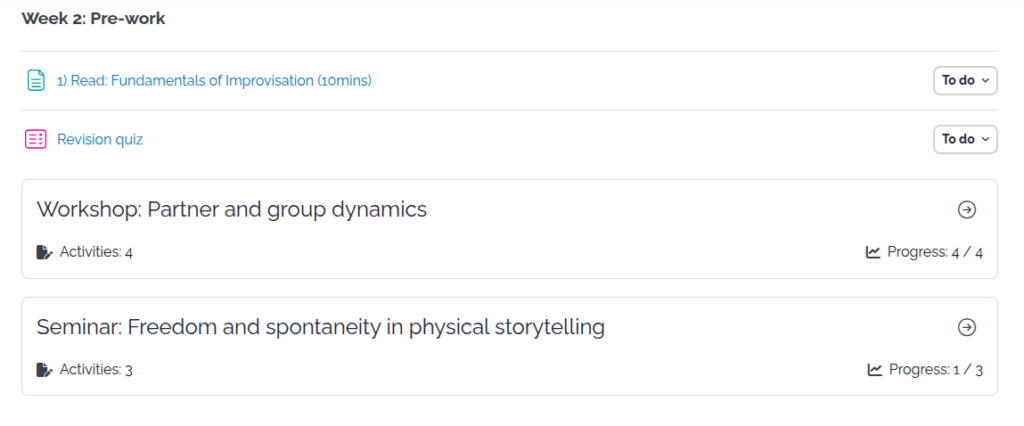
Task: Open Read: Fundamentals of Improvisation link
Action: (x=214, y=81)
